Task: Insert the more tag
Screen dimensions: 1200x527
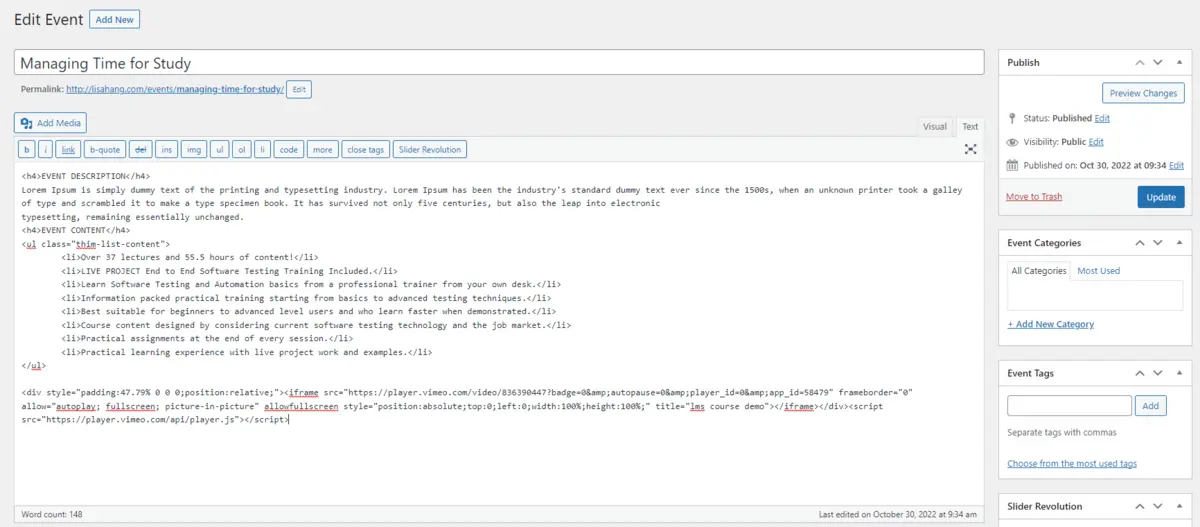Action: [322, 149]
